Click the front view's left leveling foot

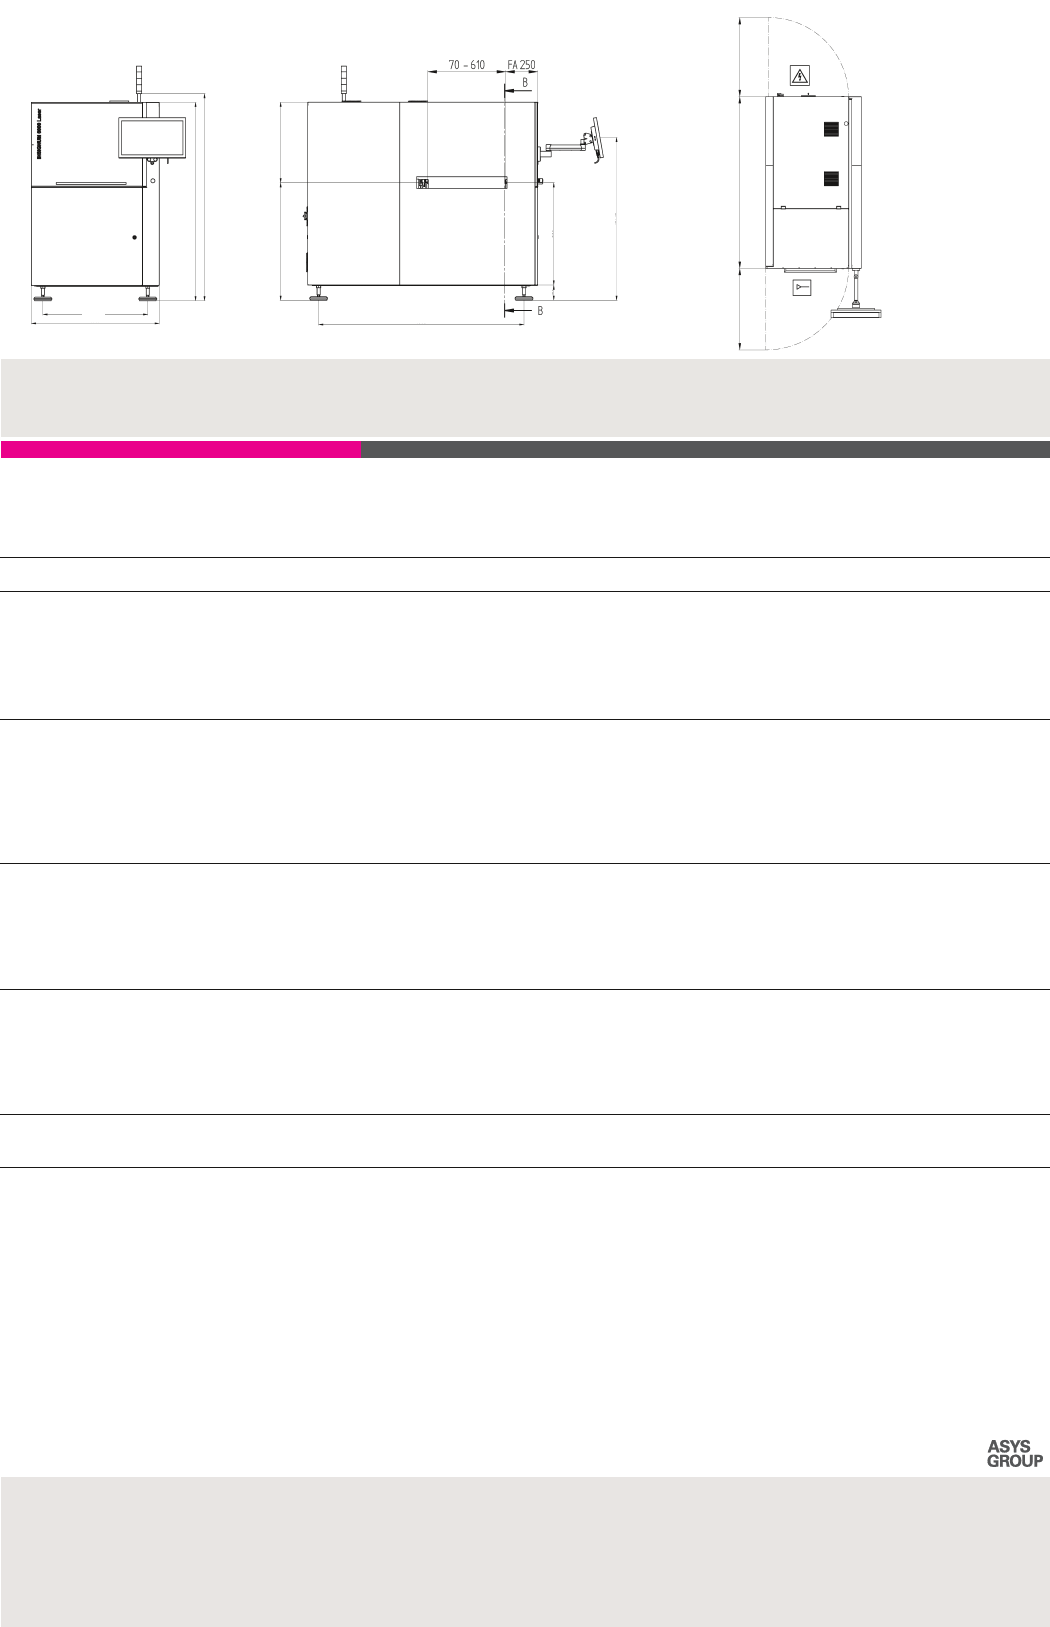coord(44,296)
